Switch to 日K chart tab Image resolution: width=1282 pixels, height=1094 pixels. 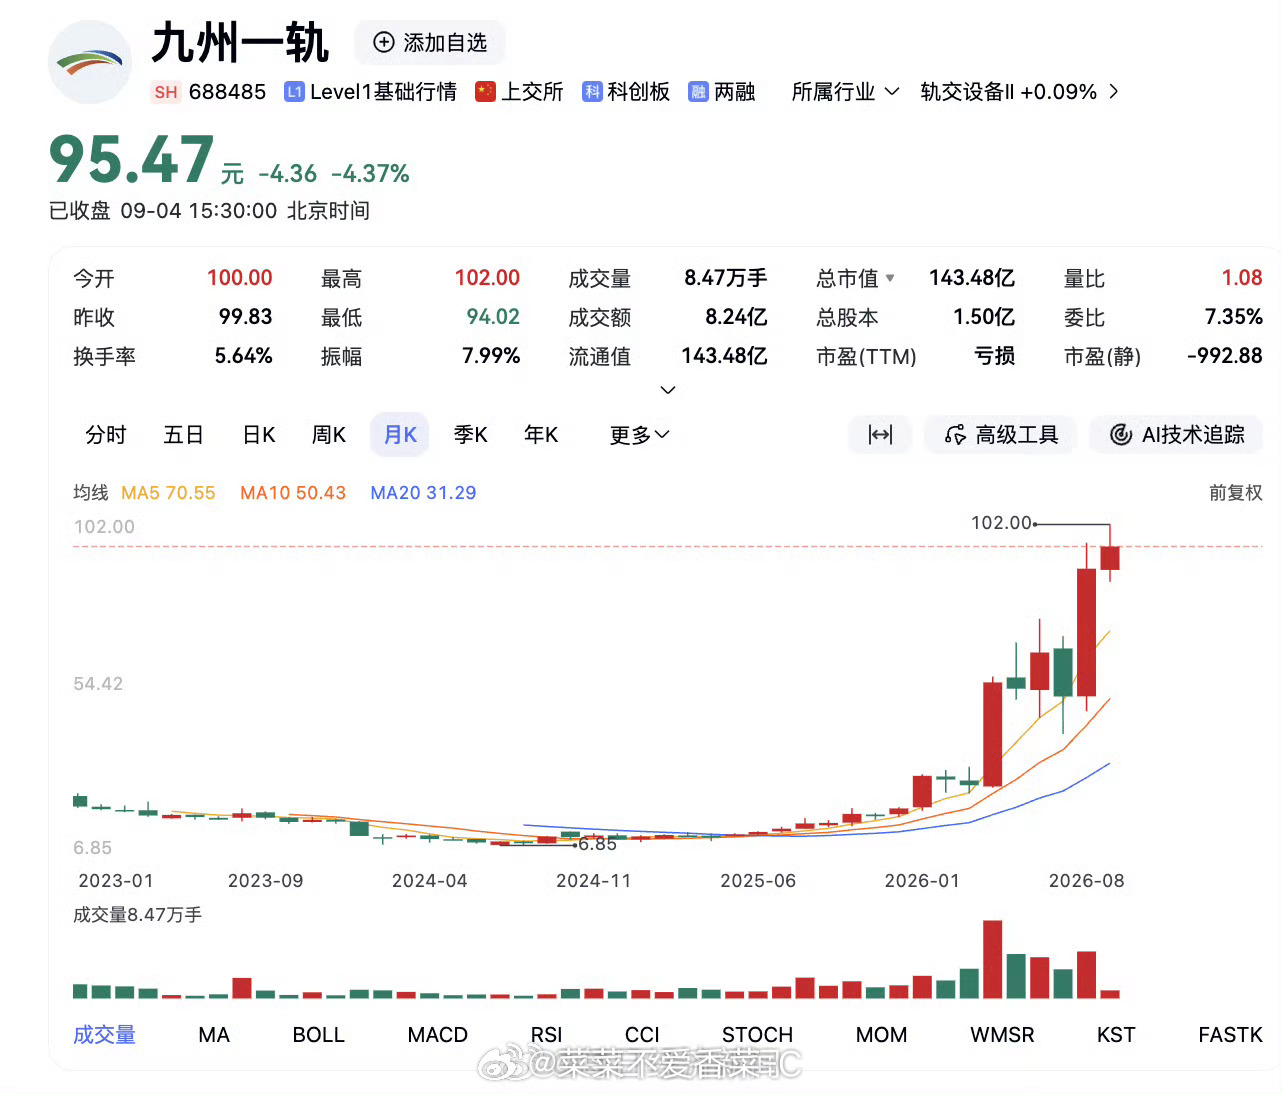pos(259,435)
